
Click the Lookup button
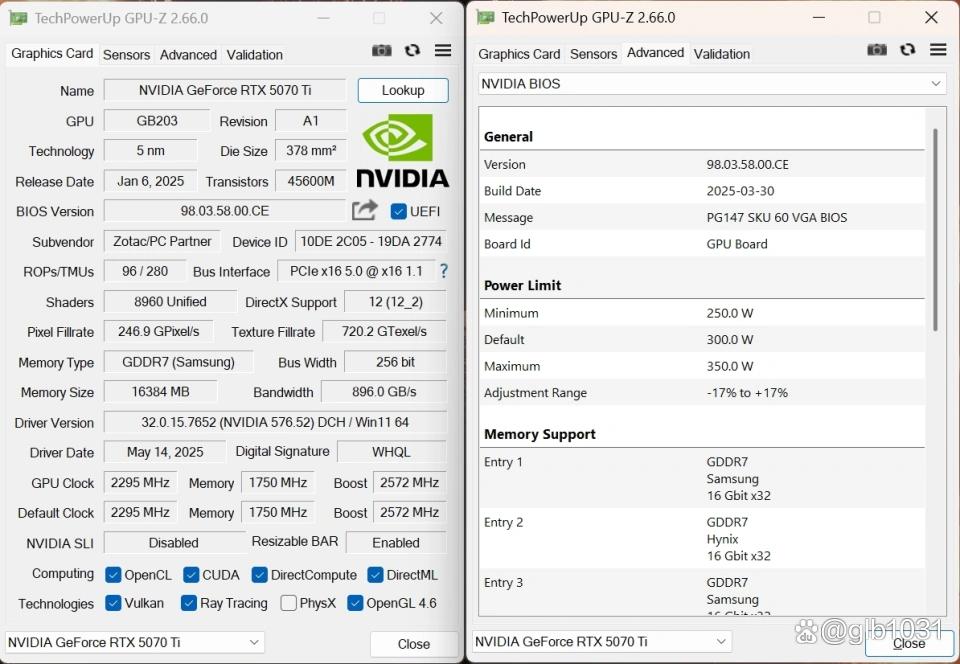tap(403, 90)
